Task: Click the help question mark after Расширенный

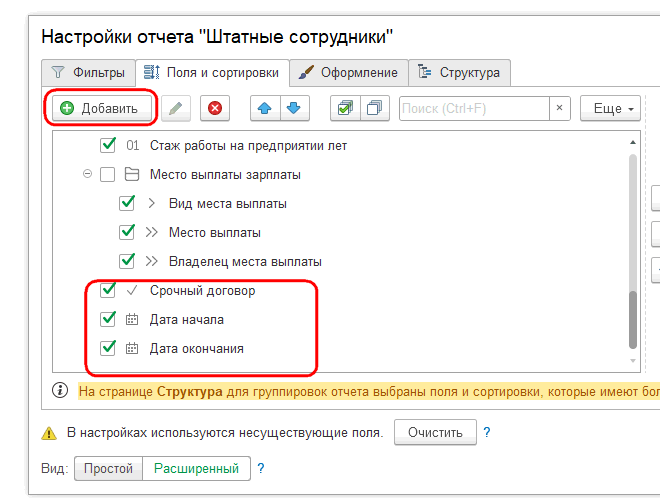Action: (x=261, y=469)
